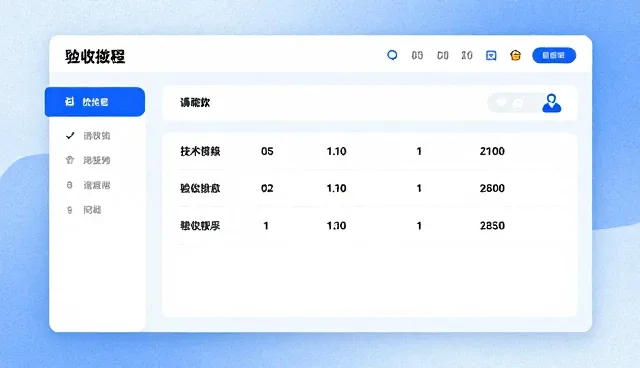Select the blue highlighted sidebar menu item

pos(95,102)
